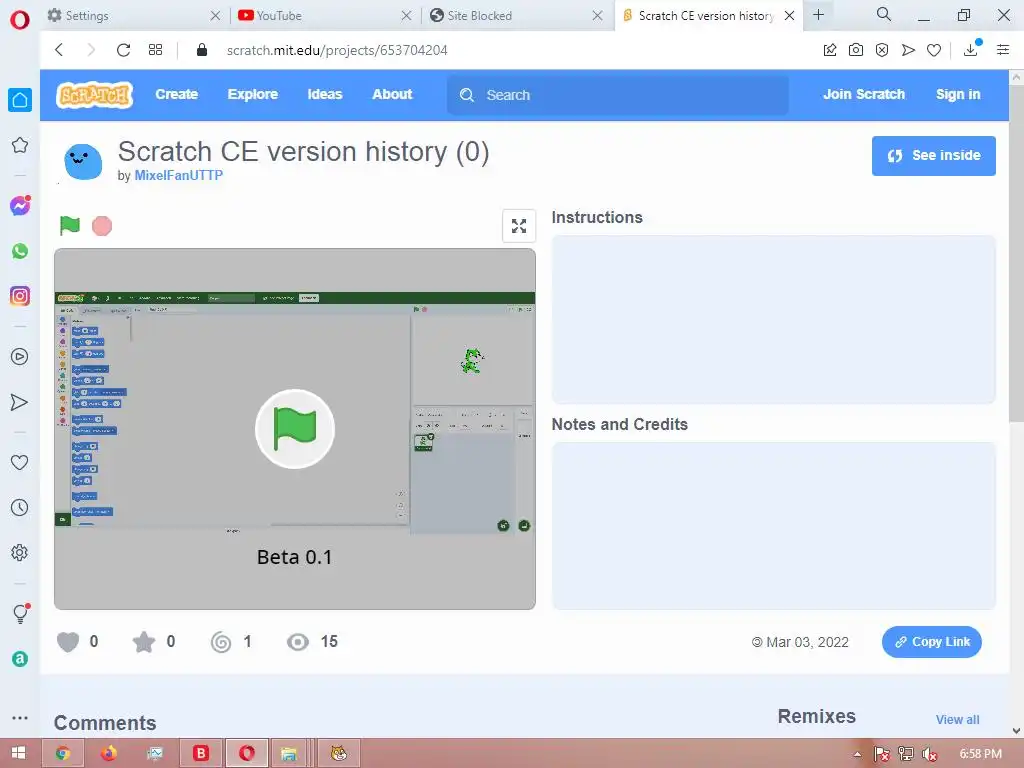Open bookmarks star in Opera sidebar

(20, 145)
